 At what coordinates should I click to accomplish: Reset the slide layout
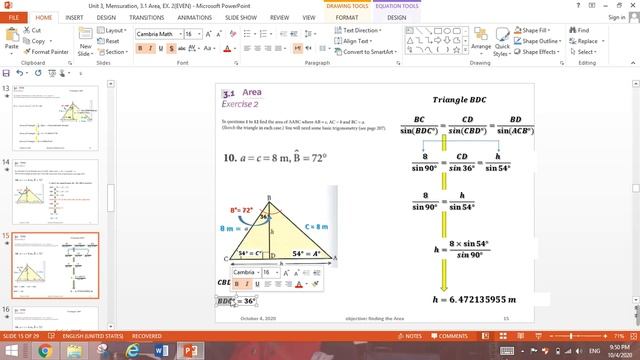pos(108,41)
